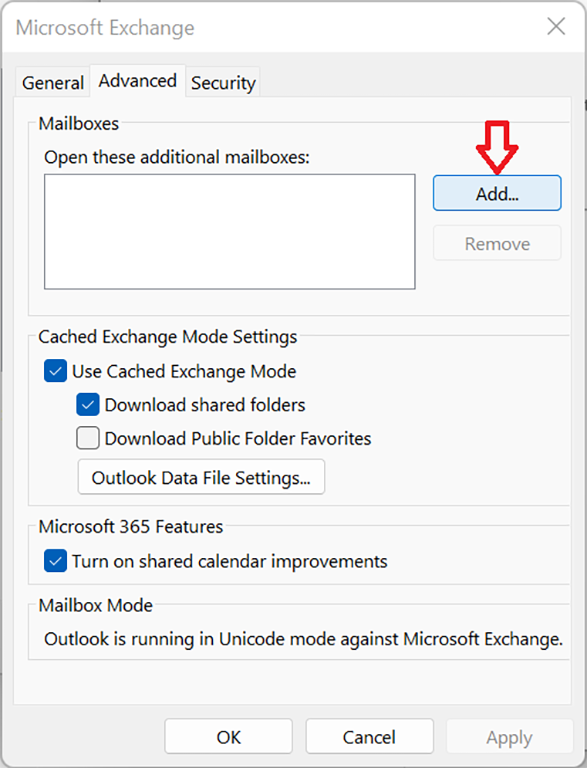Click the Add... mailbox button

(497, 193)
